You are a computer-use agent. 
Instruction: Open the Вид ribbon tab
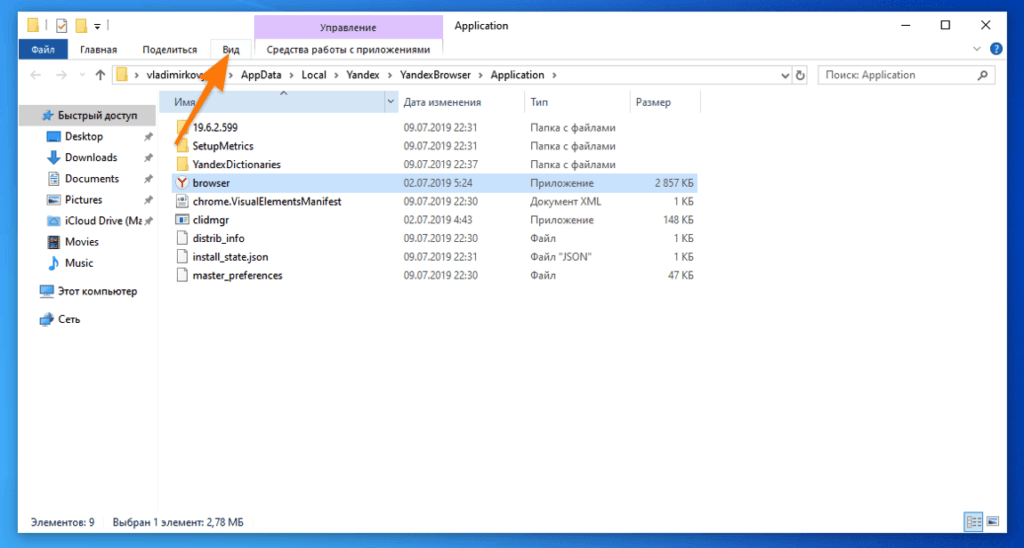click(231, 50)
